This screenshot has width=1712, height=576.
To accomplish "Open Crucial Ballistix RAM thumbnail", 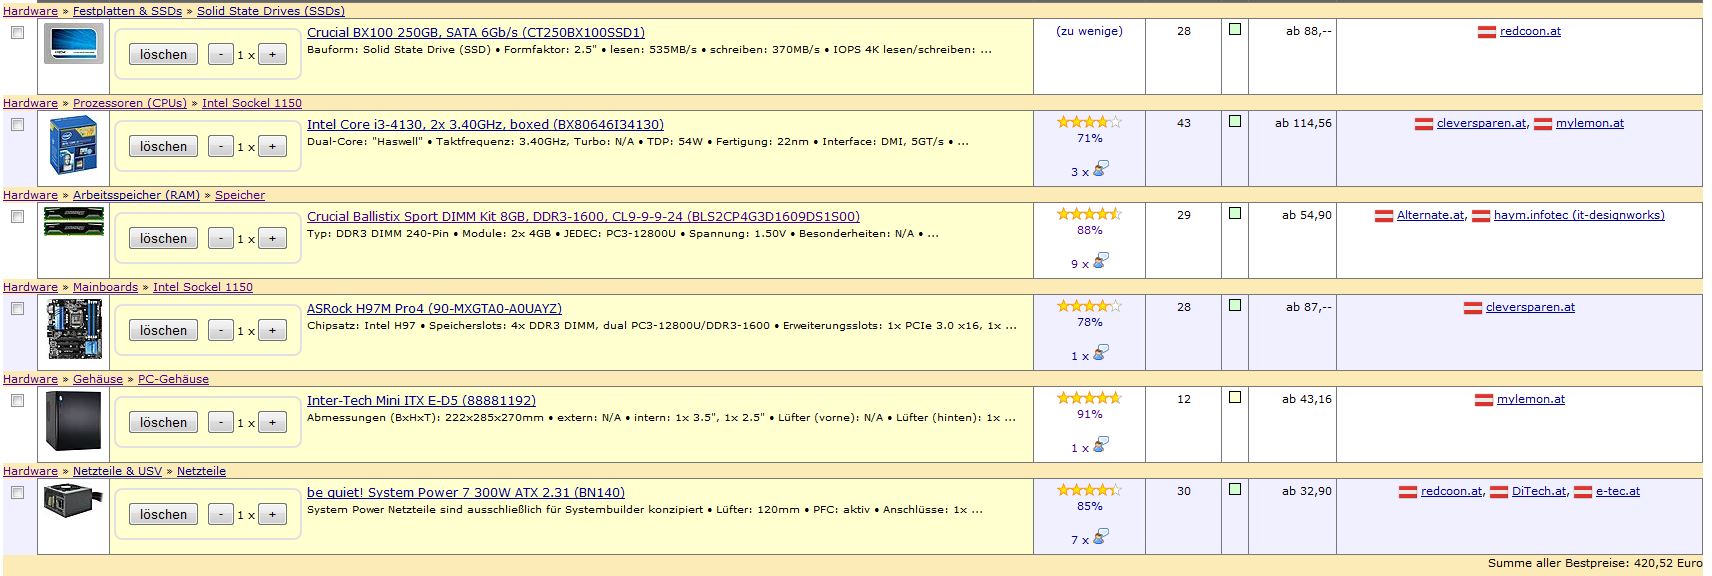I will [73, 221].
